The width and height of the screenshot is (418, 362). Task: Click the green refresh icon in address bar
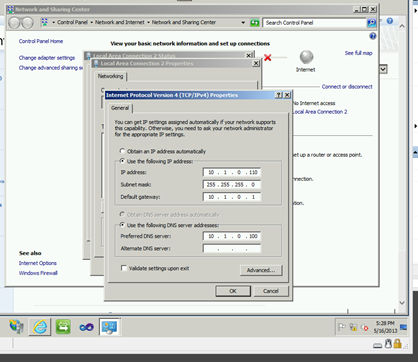pos(255,23)
